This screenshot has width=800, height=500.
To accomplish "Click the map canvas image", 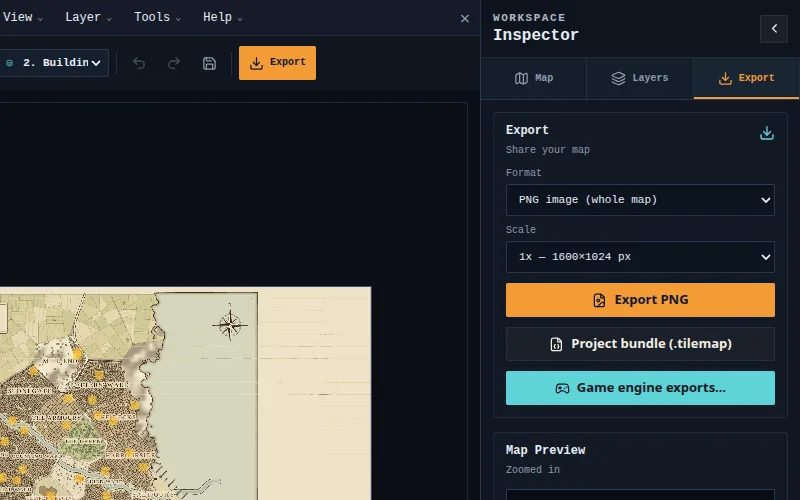I will [x=185, y=393].
